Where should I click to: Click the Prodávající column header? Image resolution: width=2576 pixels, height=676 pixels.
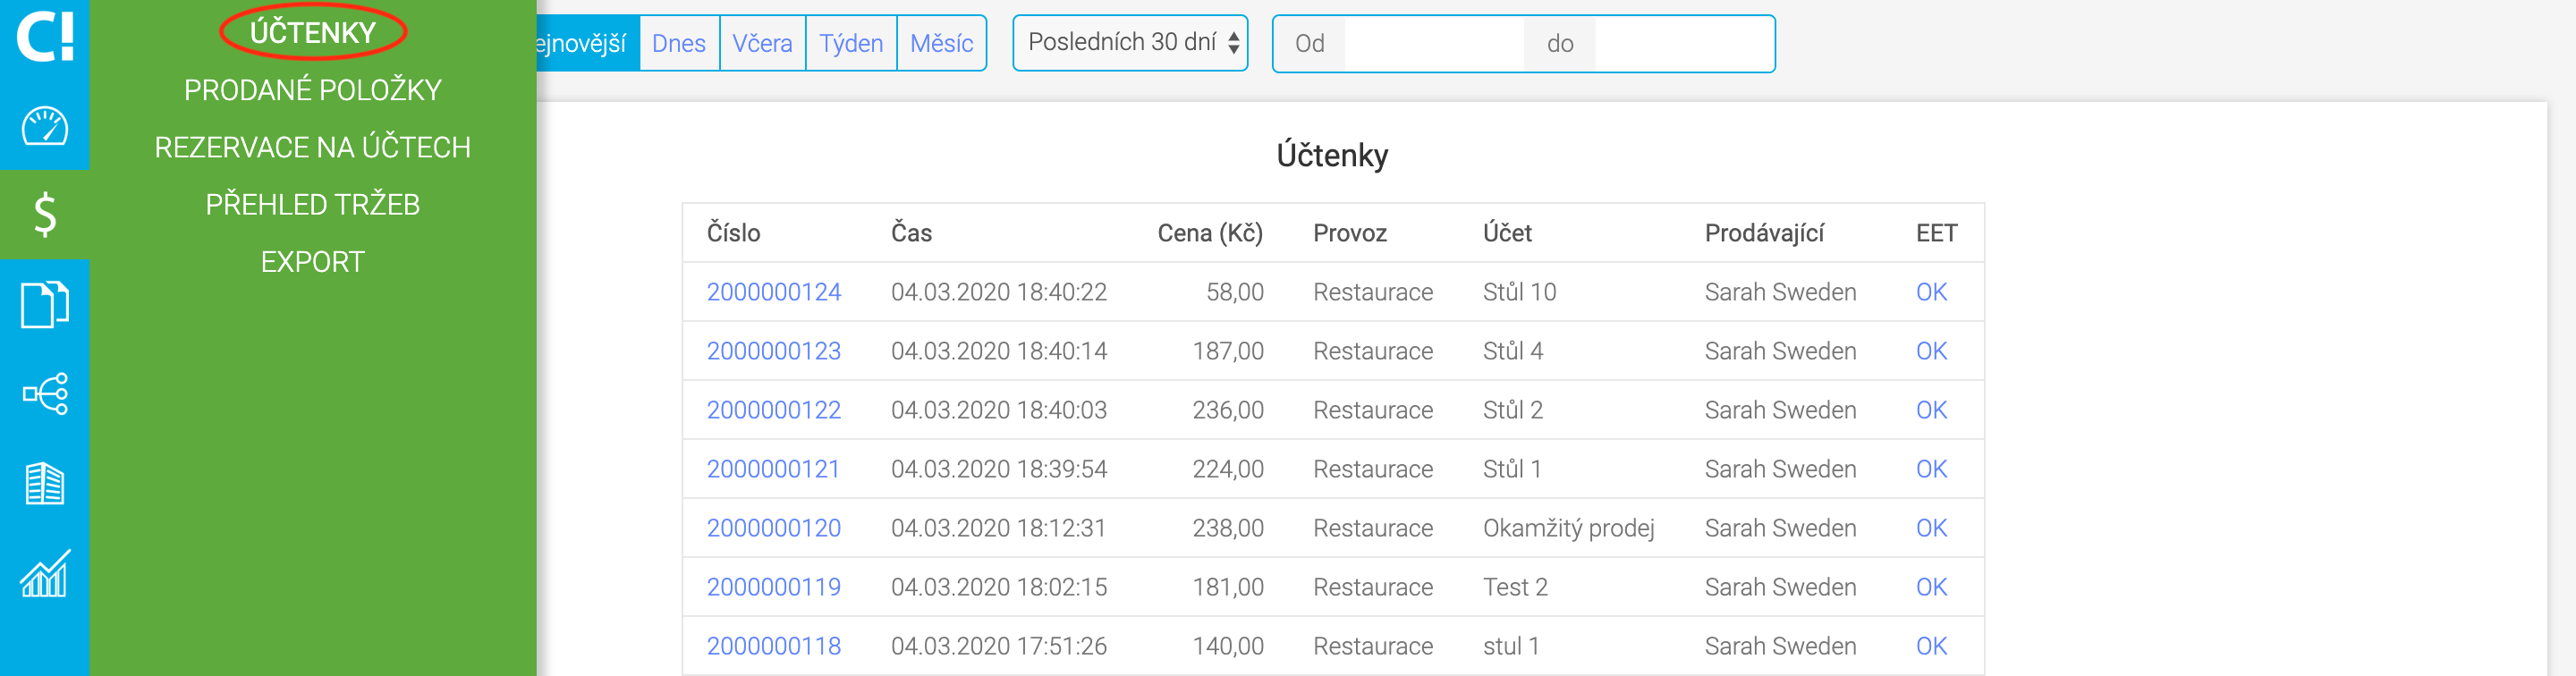[x=1764, y=233]
